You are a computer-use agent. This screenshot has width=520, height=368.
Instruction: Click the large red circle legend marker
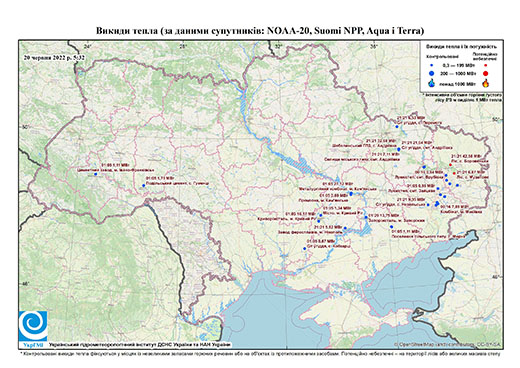click(486, 73)
